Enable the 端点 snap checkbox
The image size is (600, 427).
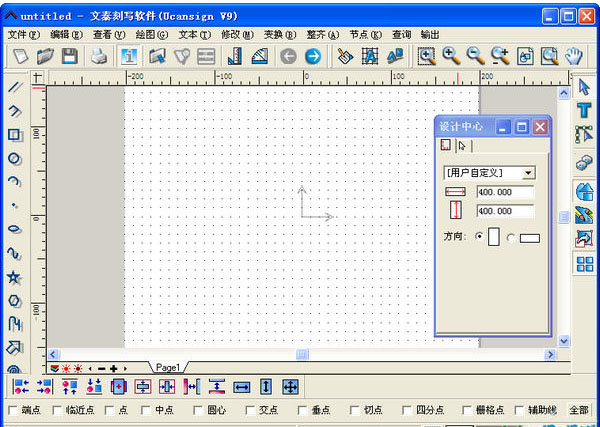13,410
